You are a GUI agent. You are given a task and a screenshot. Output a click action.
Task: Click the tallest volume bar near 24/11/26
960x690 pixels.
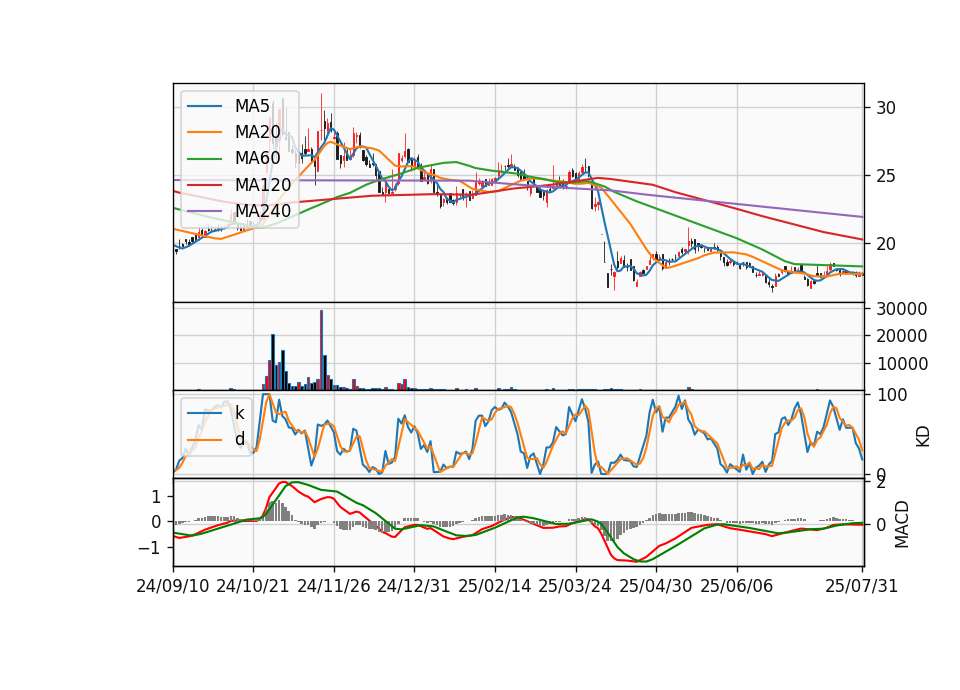[321, 350]
